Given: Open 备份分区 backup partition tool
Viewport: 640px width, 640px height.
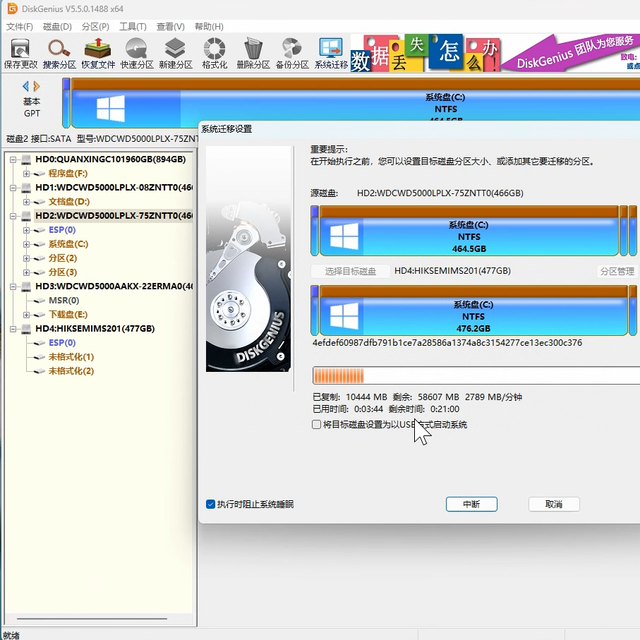Looking at the screenshot, I should tap(292, 53).
